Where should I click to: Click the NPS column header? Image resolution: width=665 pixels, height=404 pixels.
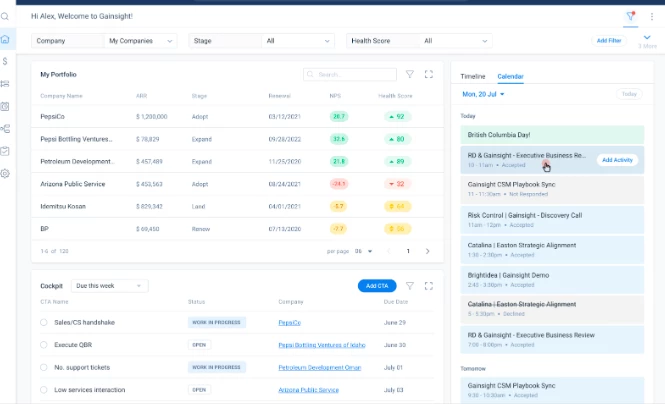[x=335, y=96]
